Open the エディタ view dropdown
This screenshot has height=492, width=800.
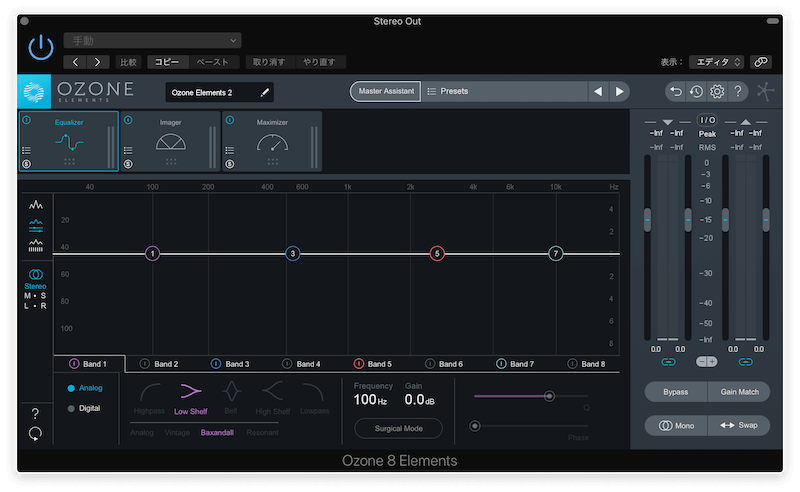pyautogui.click(x=716, y=62)
